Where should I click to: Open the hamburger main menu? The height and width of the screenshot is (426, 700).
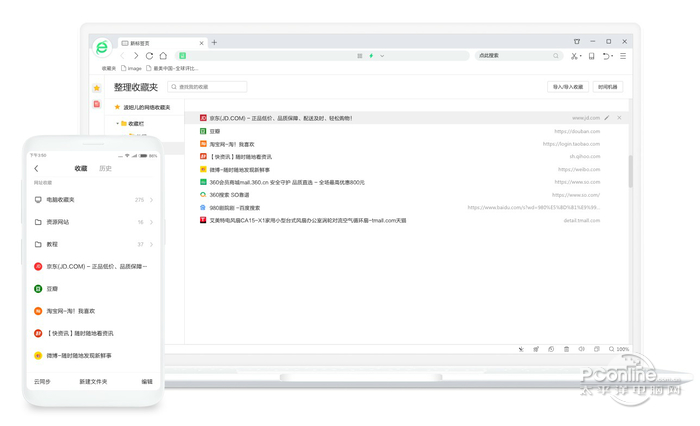(x=623, y=56)
